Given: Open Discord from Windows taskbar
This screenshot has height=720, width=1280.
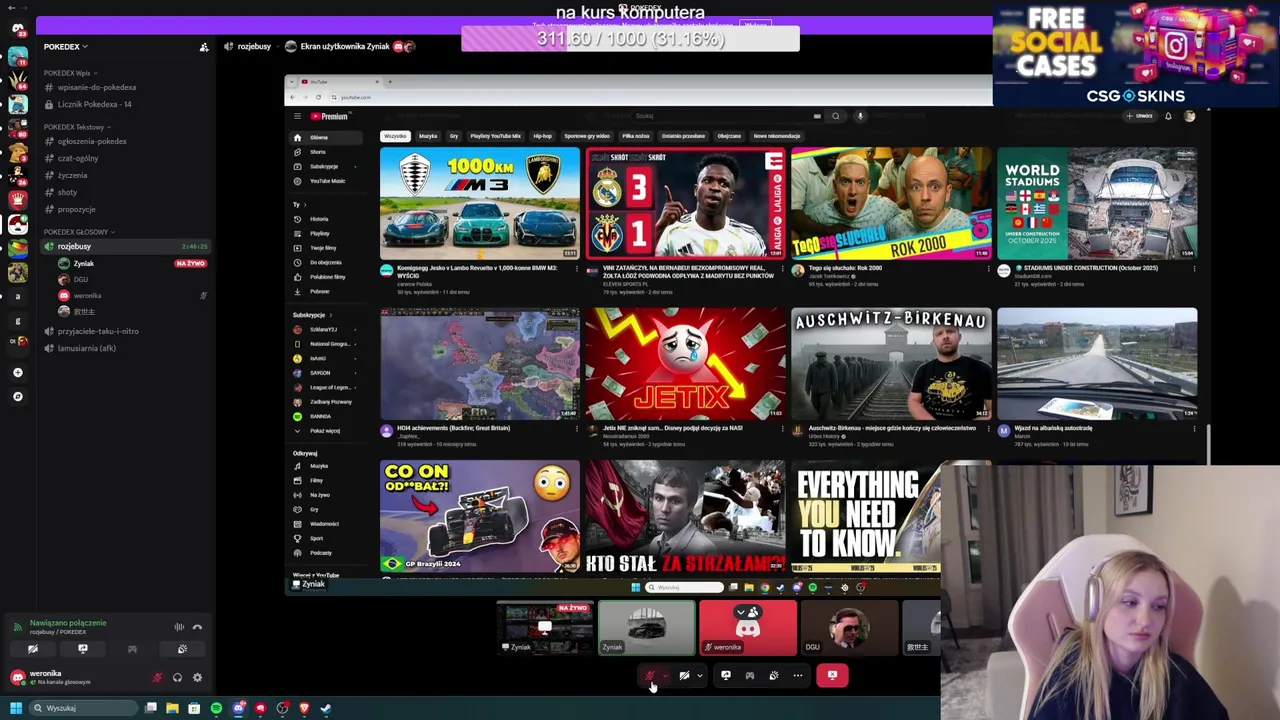Looking at the screenshot, I should click(239, 708).
